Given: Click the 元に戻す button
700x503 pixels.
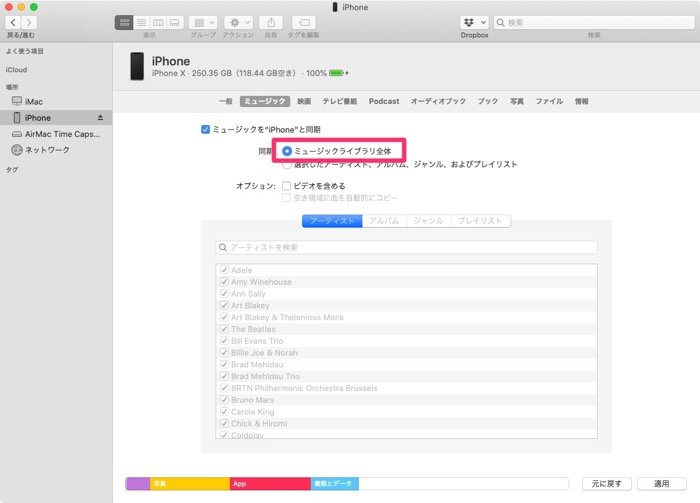Looking at the screenshot, I should tap(606, 484).
